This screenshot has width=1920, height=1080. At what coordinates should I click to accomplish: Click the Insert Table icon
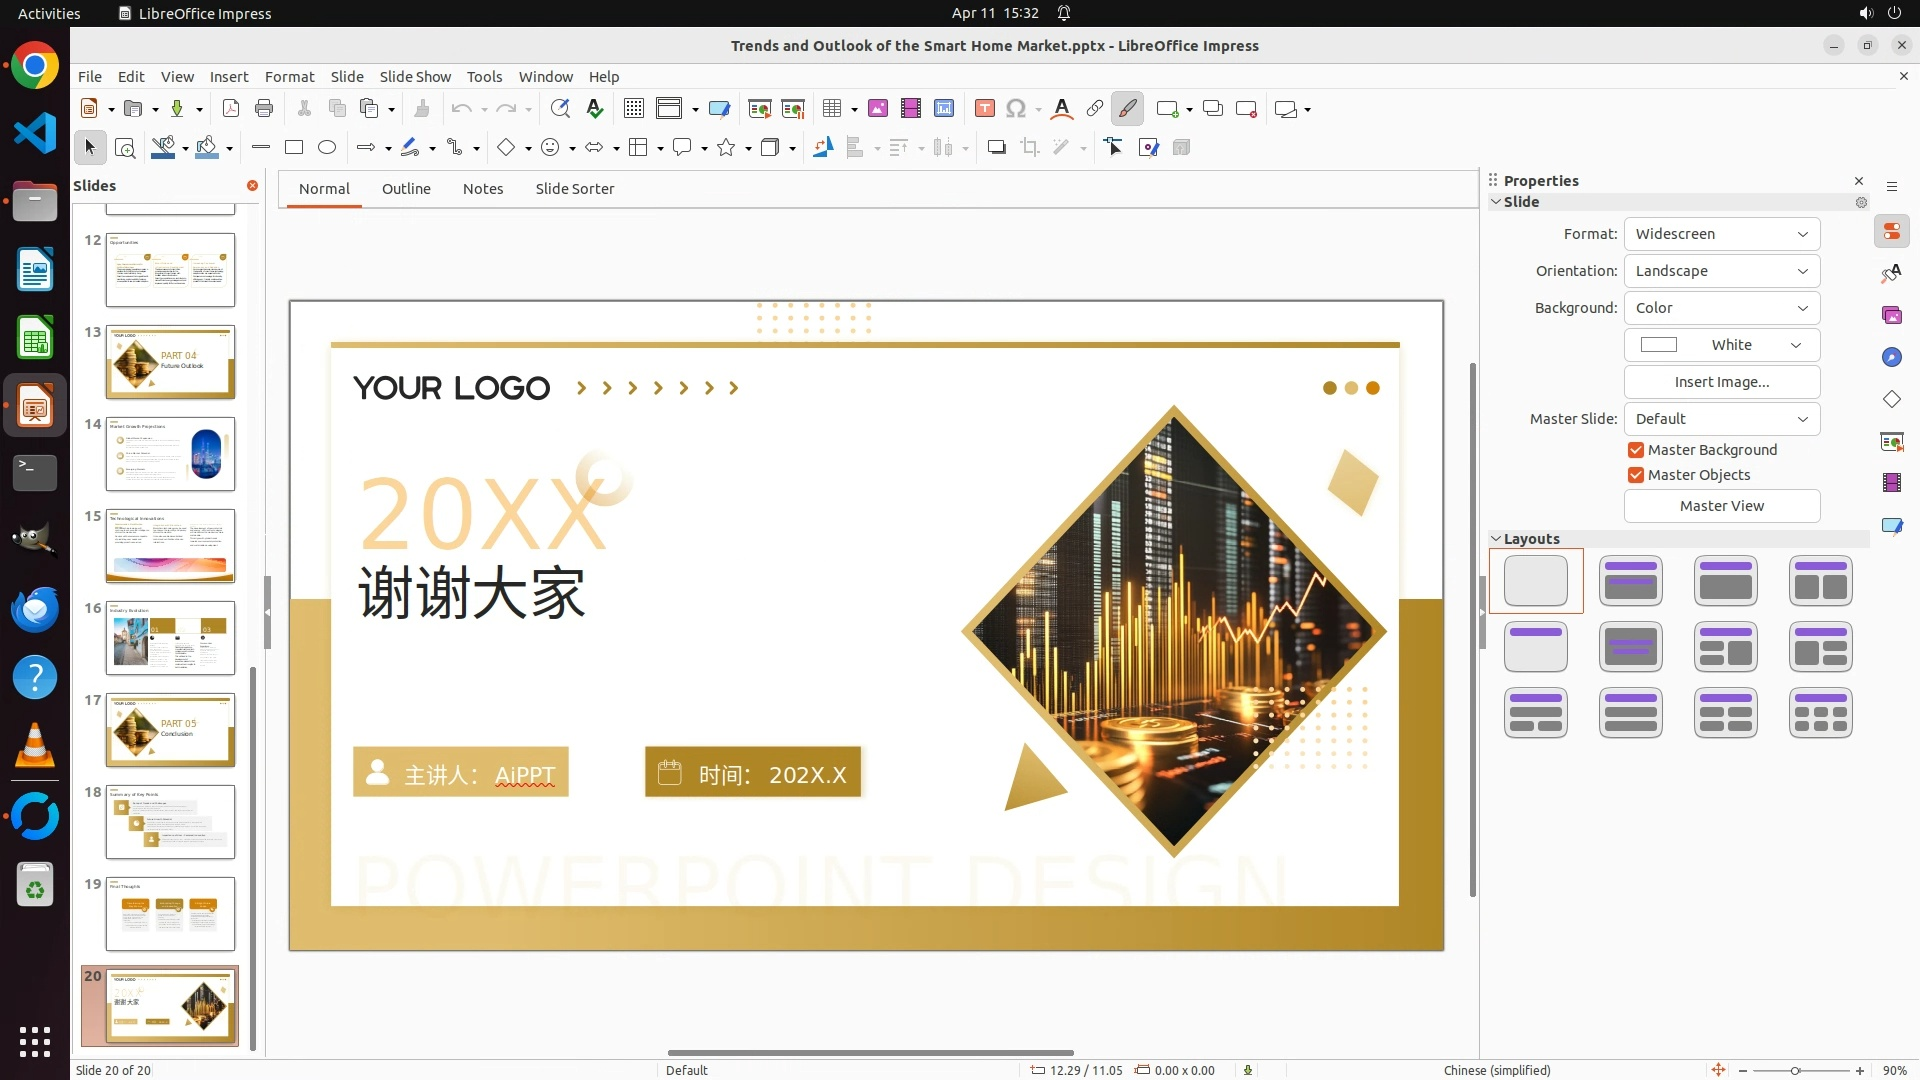click(831, 109)
